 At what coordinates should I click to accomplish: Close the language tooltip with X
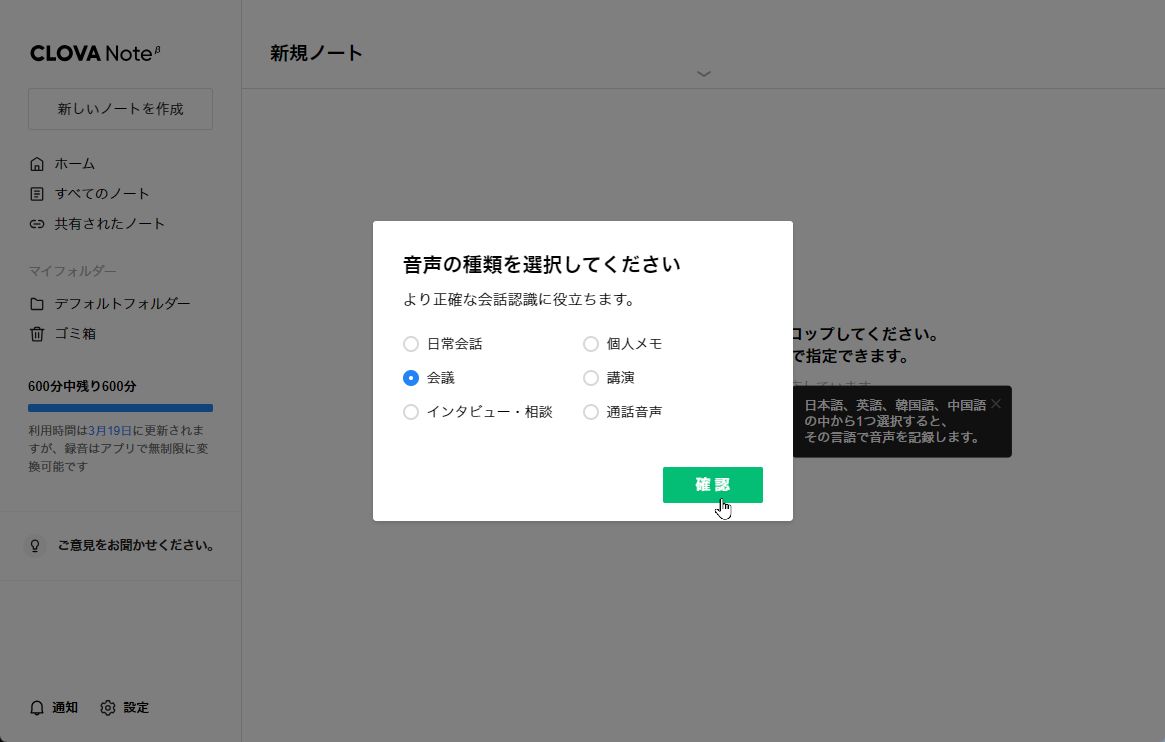coord(995,404)
